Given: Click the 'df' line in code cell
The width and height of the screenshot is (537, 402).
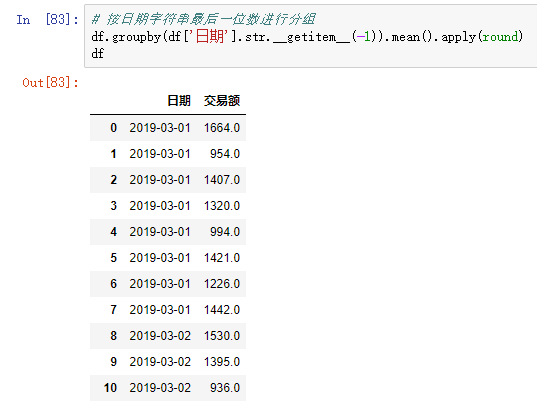Looking at the screenshot, I should pos(98,53).
